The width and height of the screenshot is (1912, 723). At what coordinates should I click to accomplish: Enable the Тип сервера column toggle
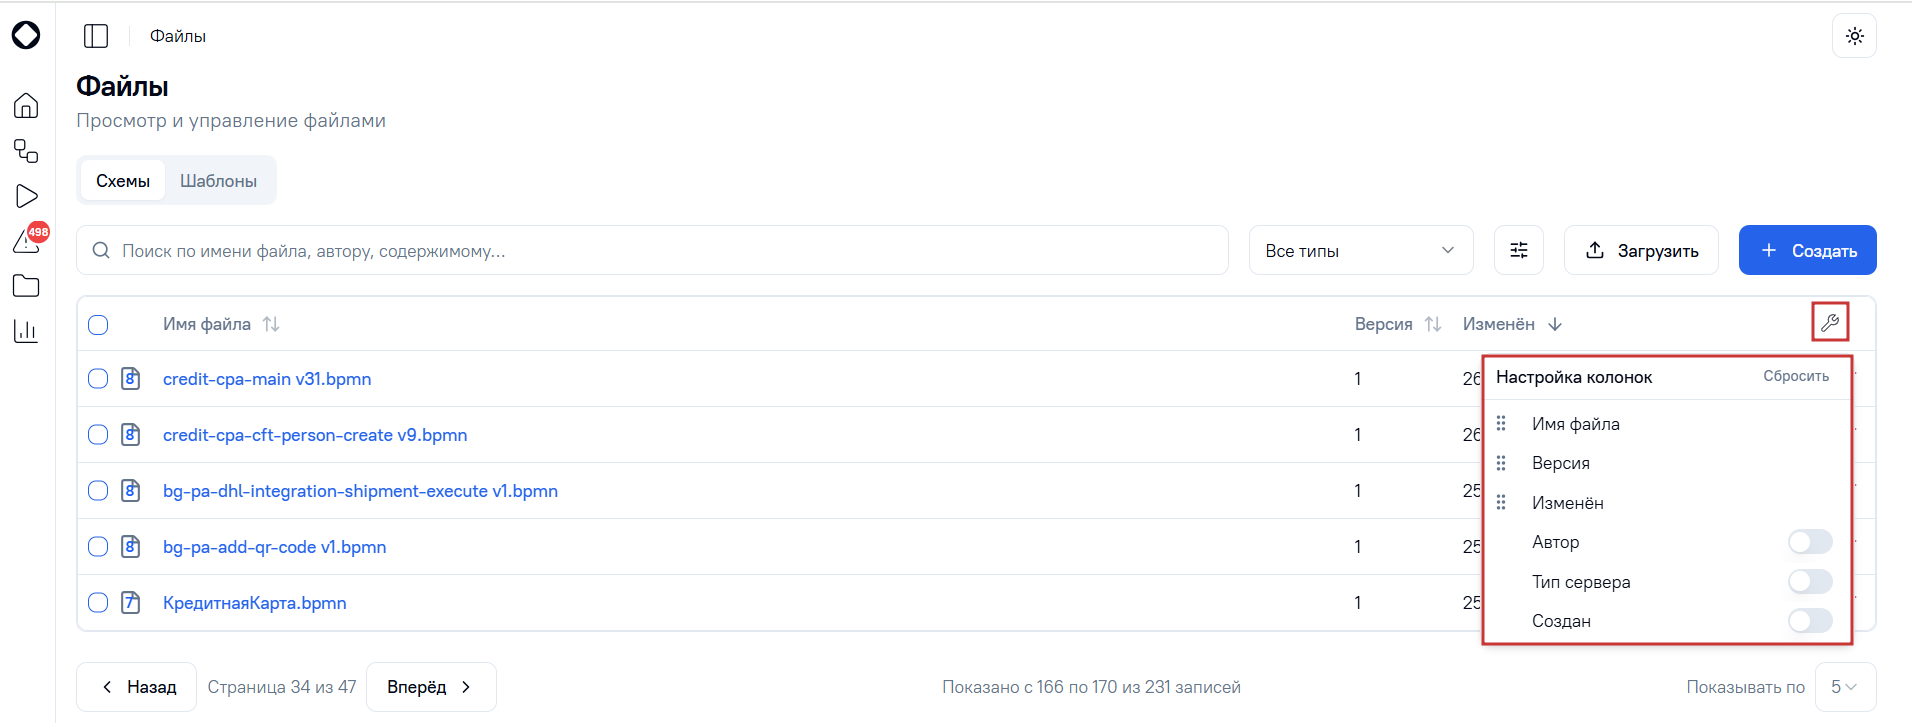tap(1810, 582)
